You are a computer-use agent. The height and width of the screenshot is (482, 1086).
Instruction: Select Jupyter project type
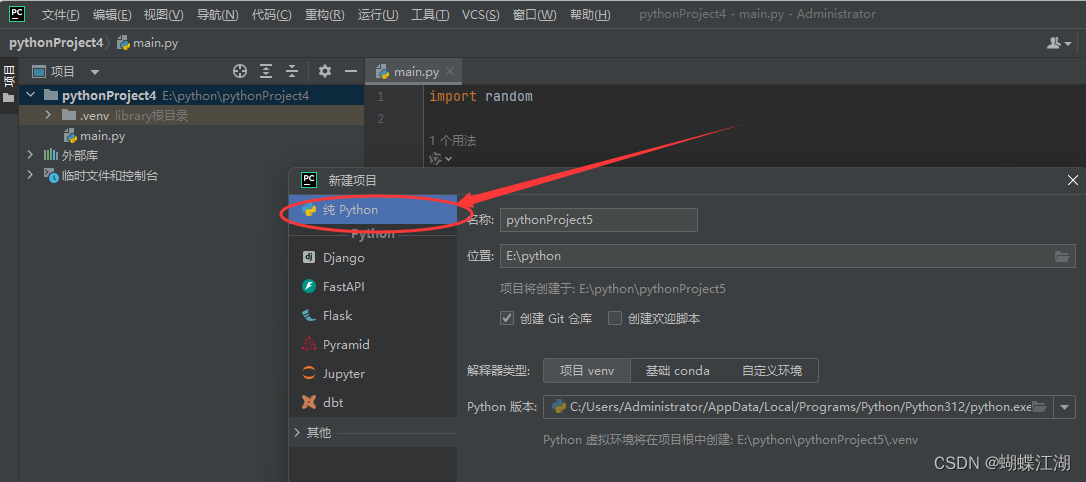(x=373, y=373)
